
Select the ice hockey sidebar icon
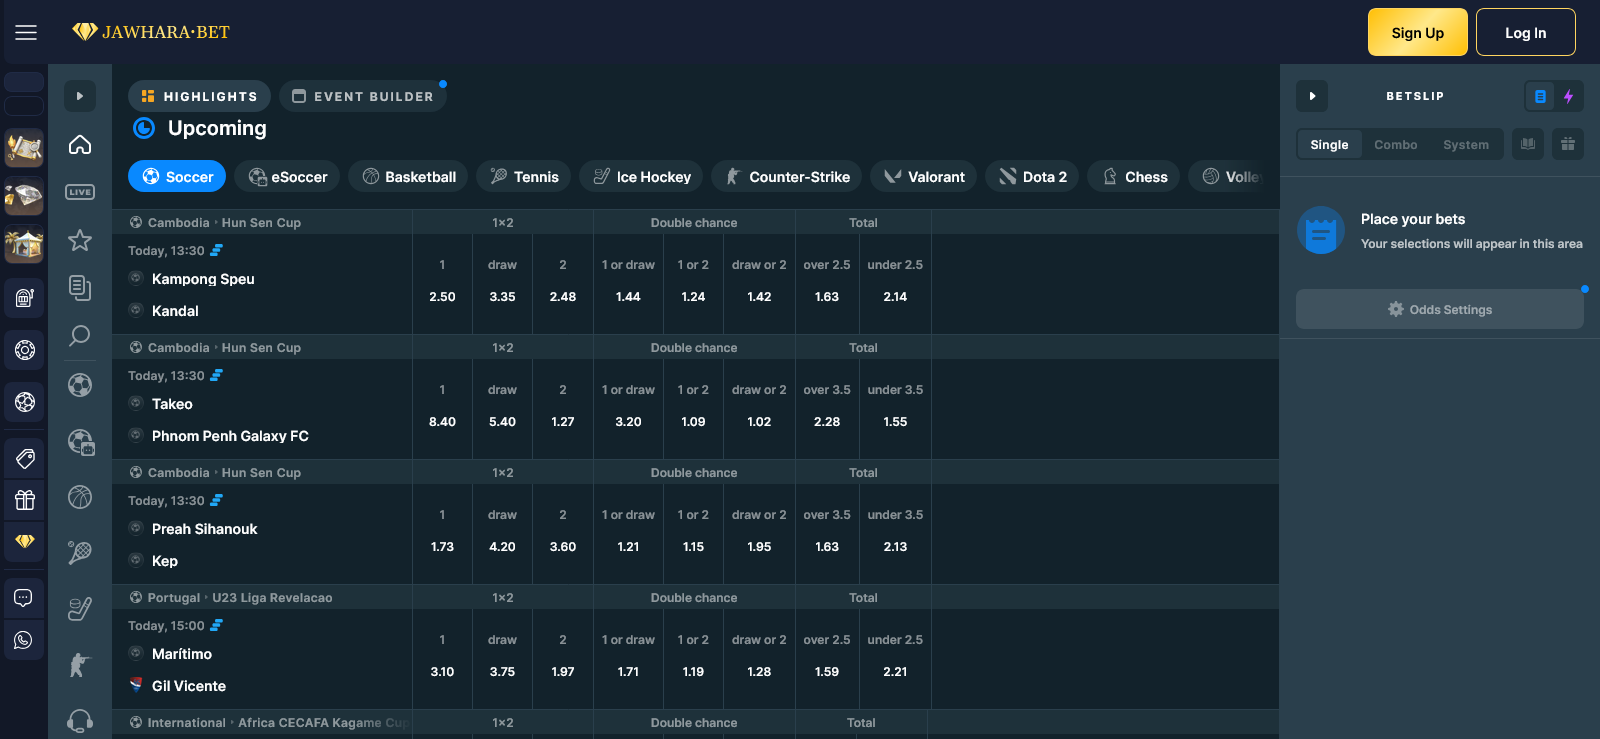click(80, 608)
